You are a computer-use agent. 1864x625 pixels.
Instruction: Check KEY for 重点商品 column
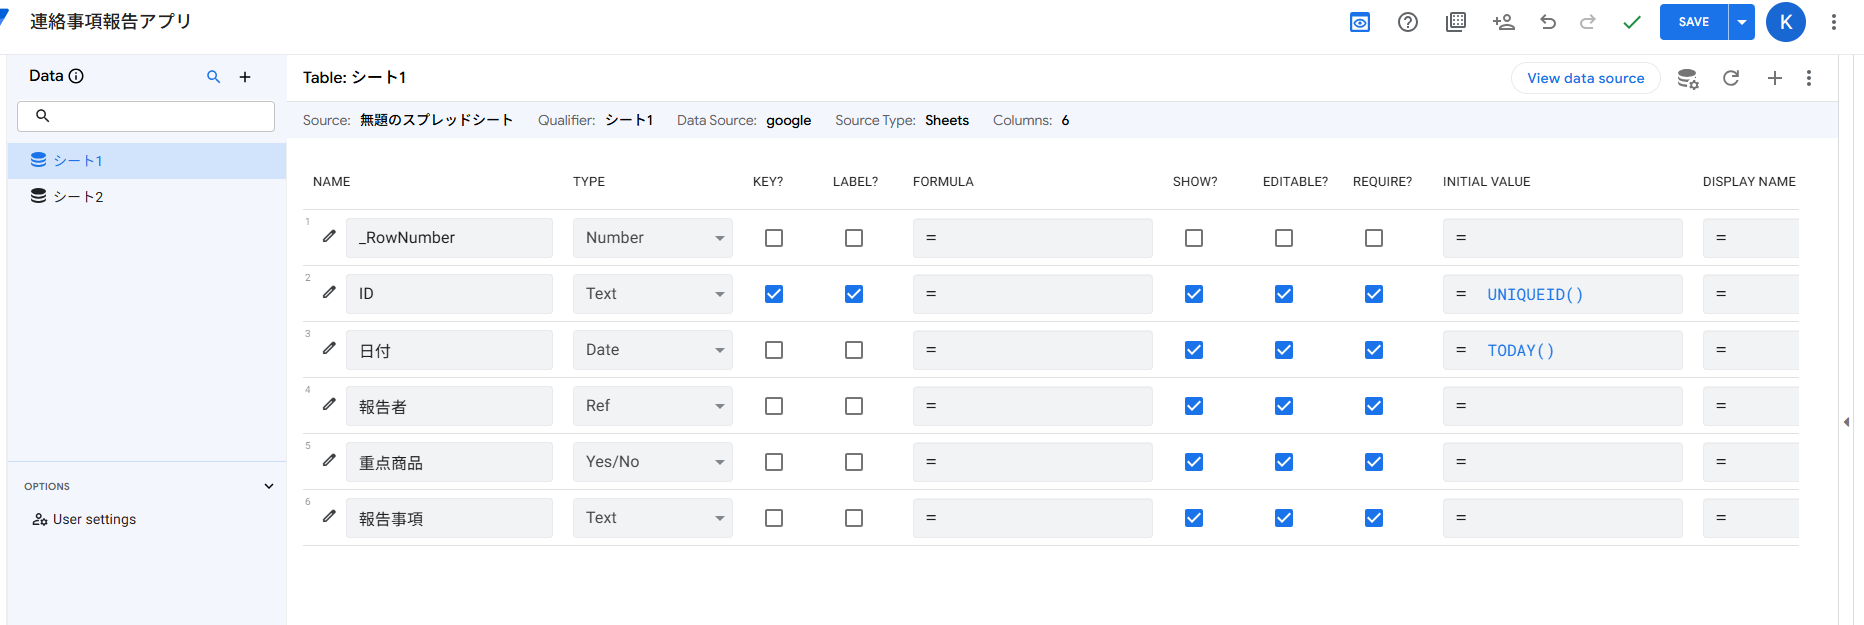[774, 462]
